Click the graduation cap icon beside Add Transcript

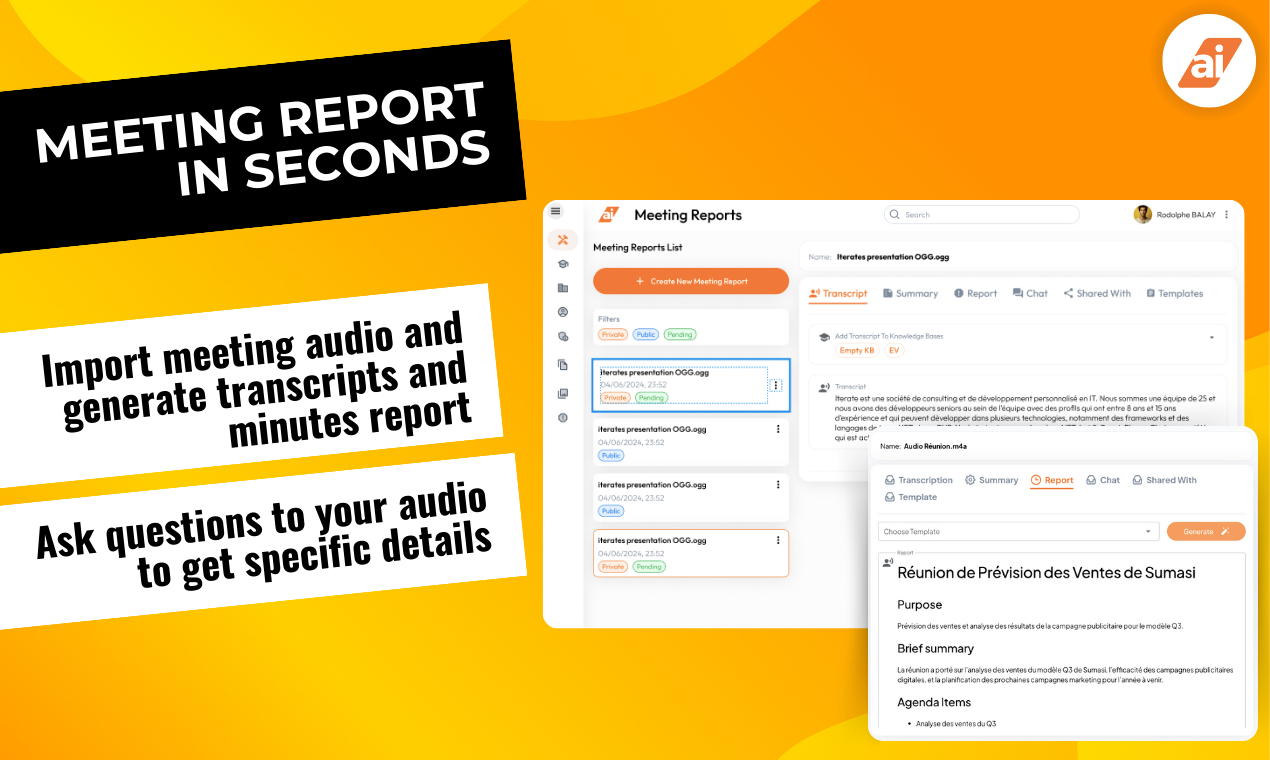pos(824,338)
